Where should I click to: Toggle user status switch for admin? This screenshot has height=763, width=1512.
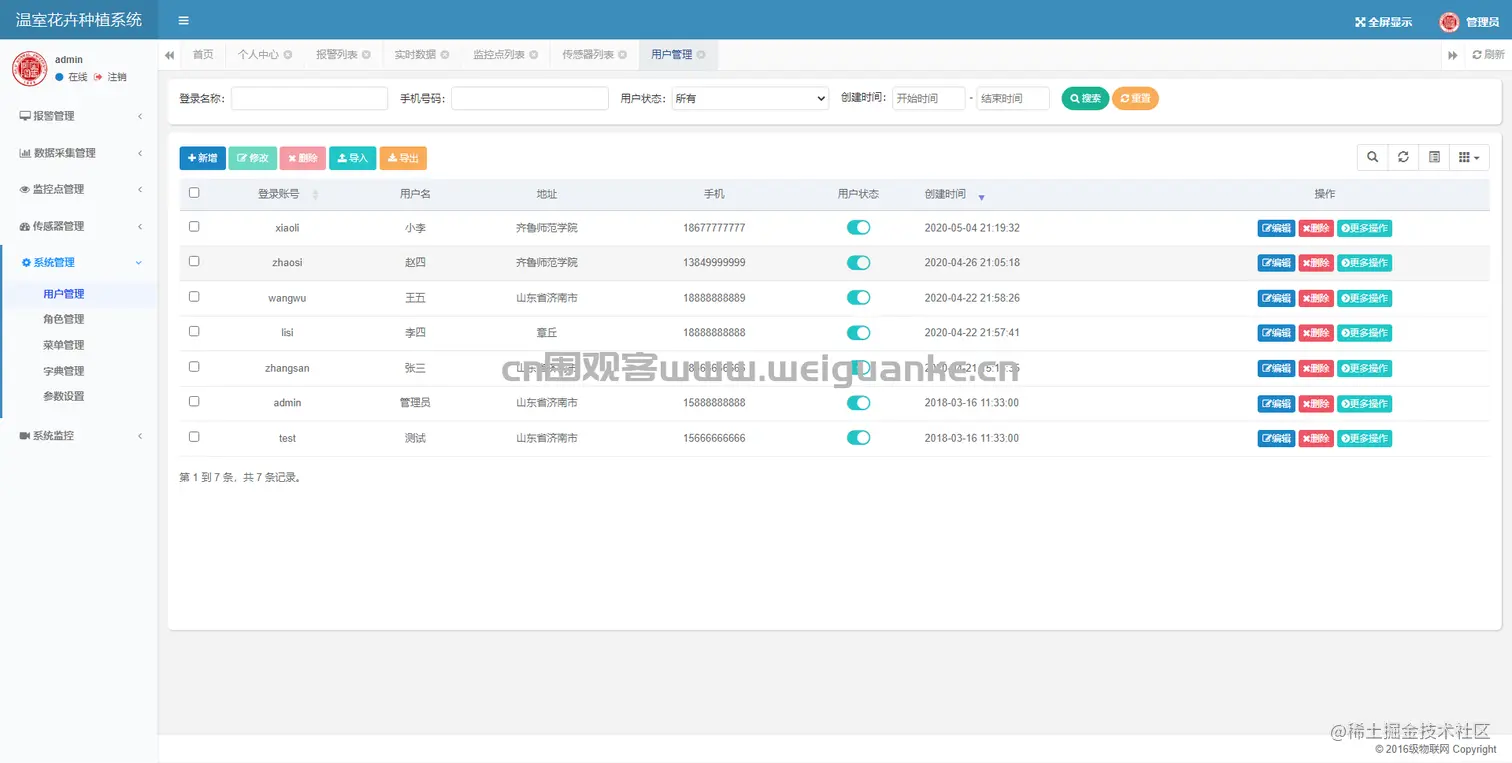pyautogui.click(x=858, y=403)
